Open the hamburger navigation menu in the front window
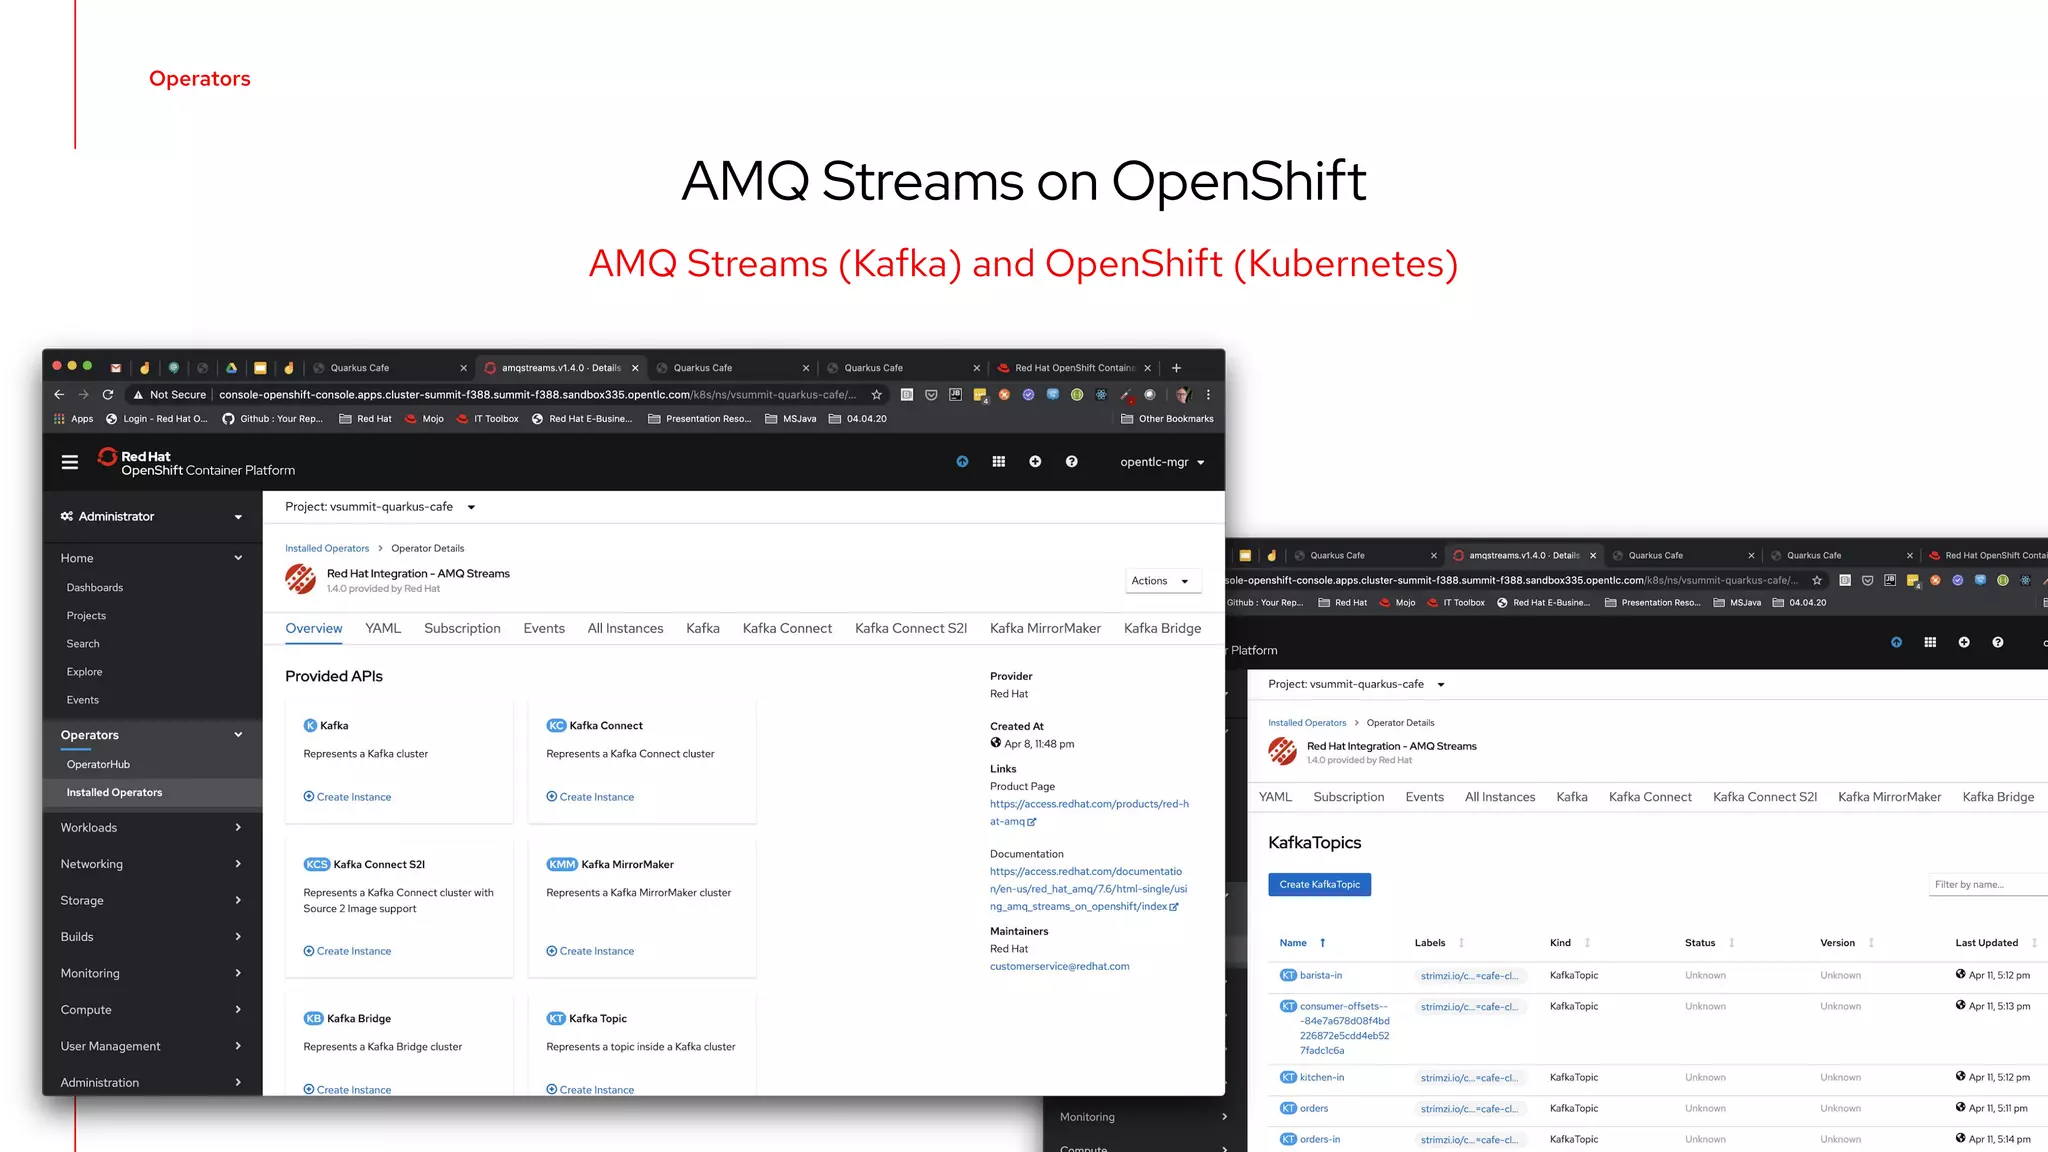 (70, 462)
